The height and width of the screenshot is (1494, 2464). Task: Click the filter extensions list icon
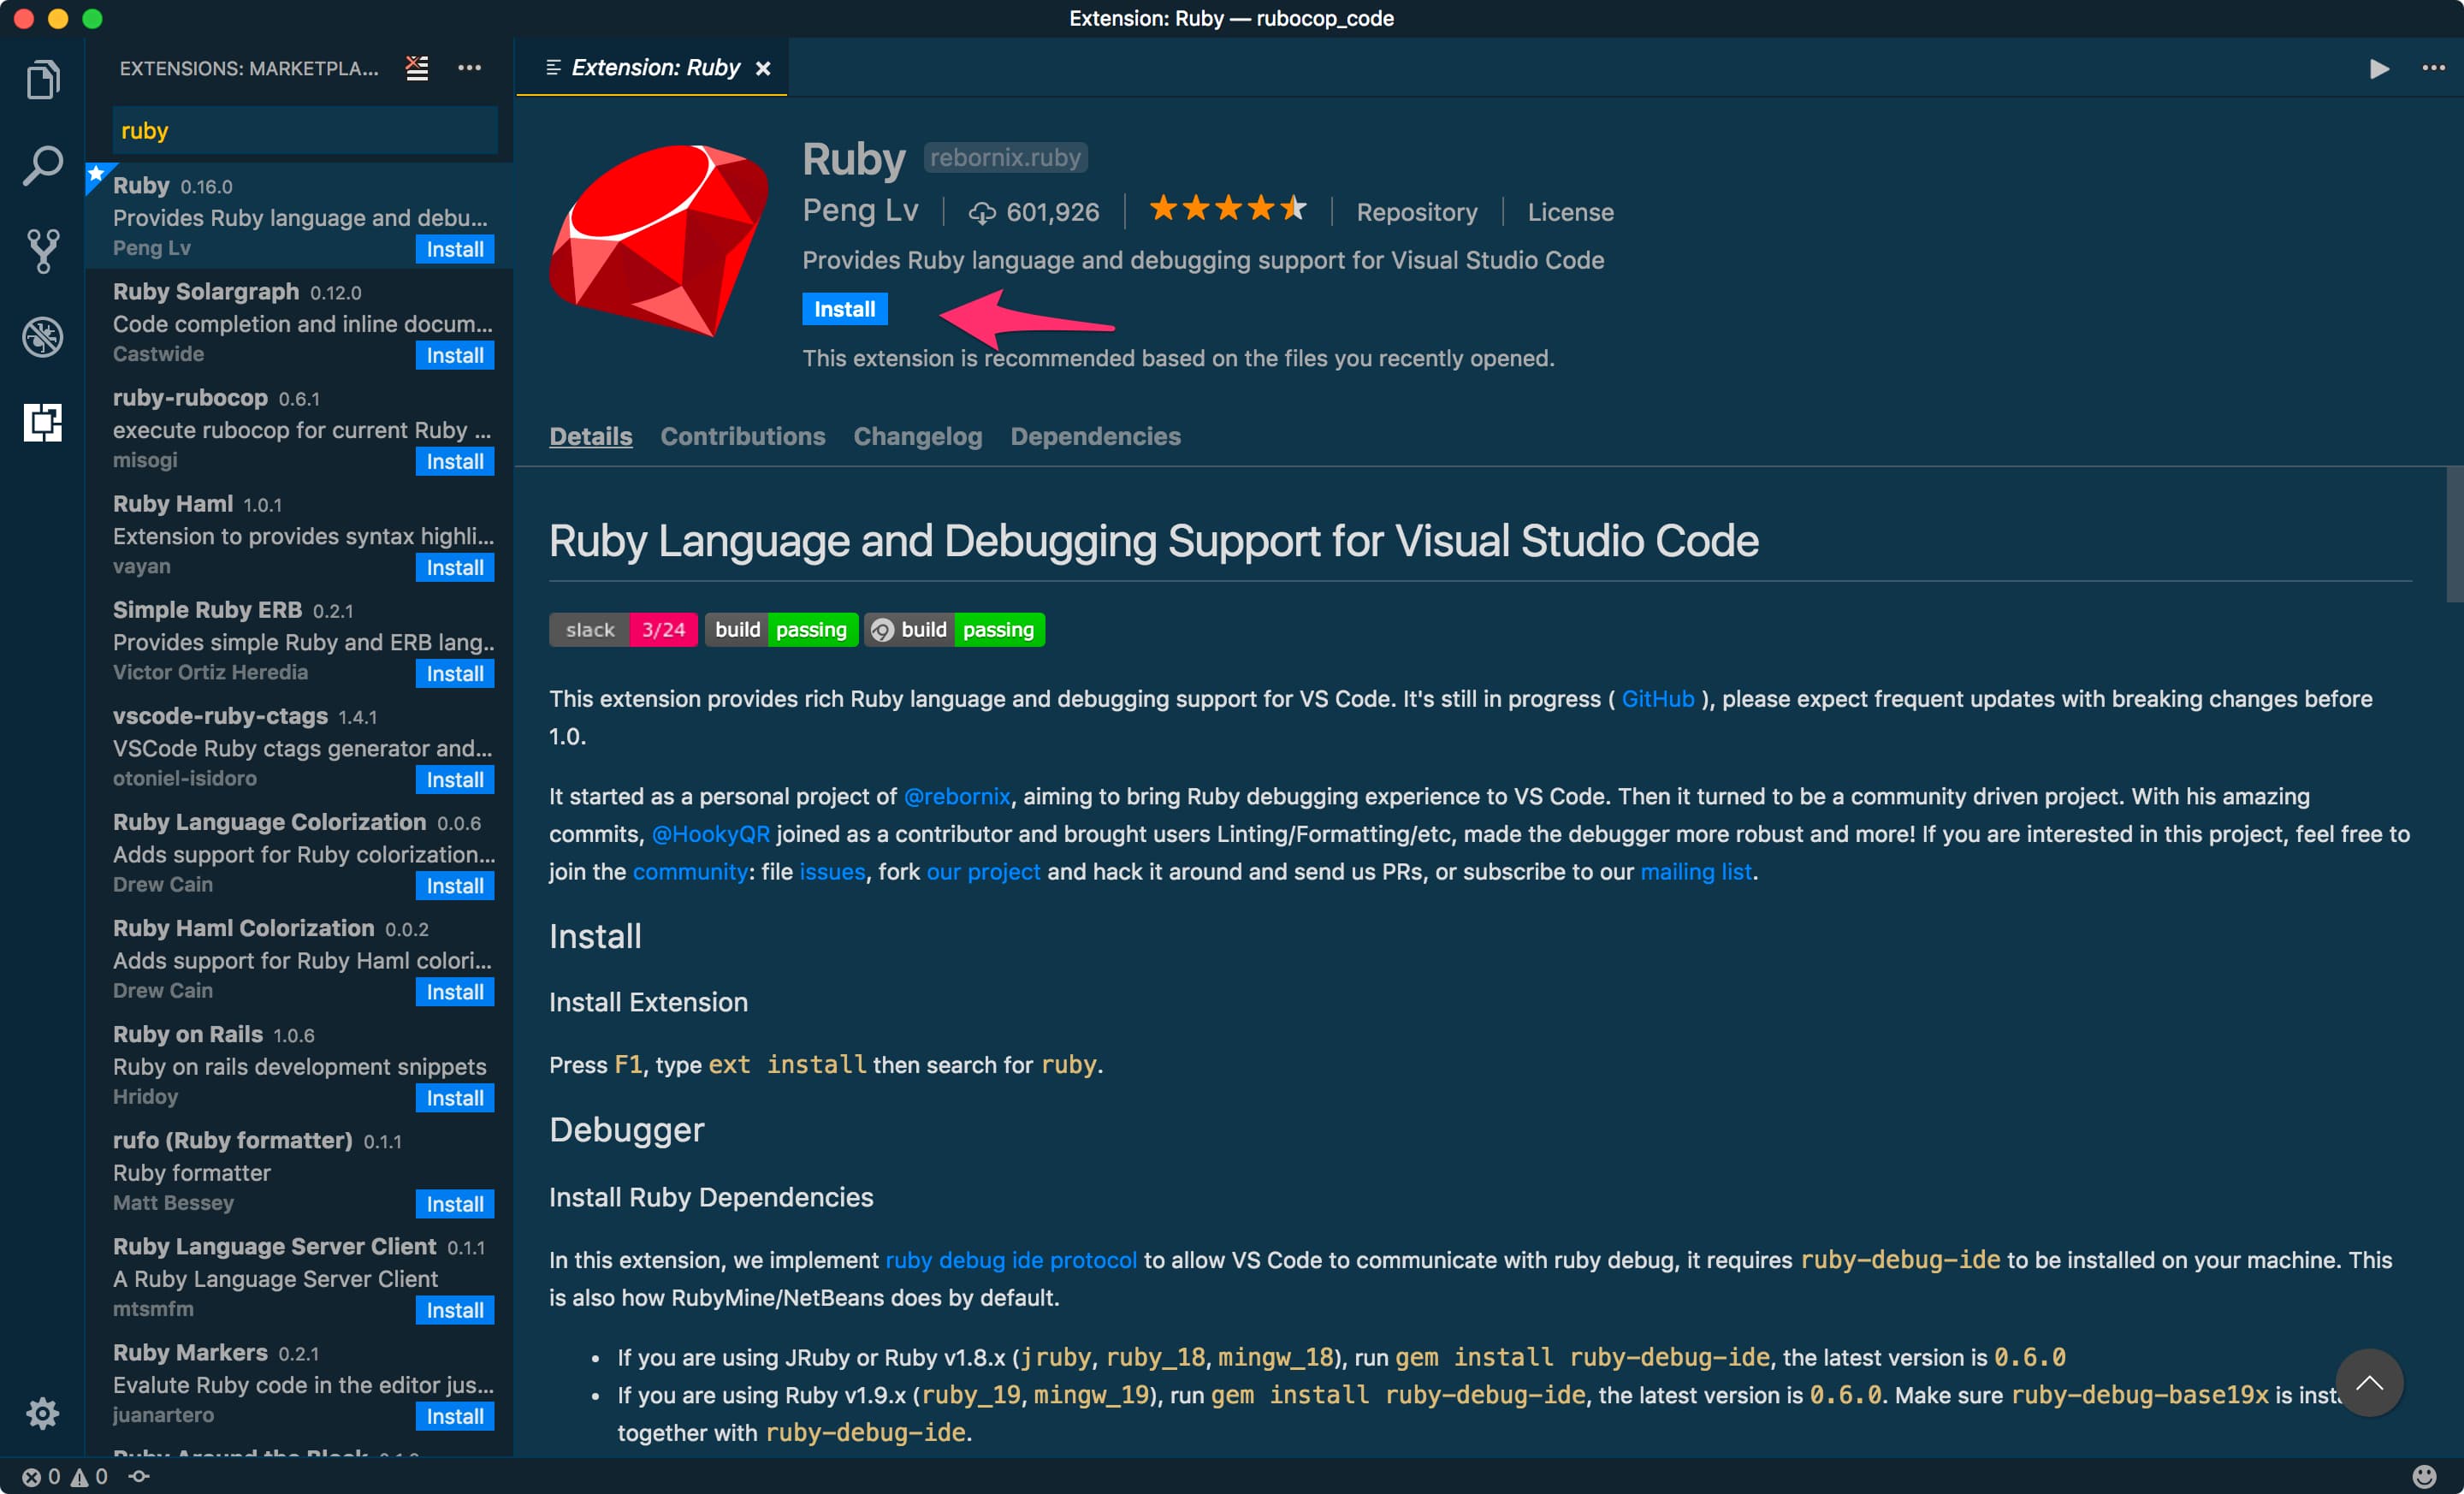coord(418,67)
